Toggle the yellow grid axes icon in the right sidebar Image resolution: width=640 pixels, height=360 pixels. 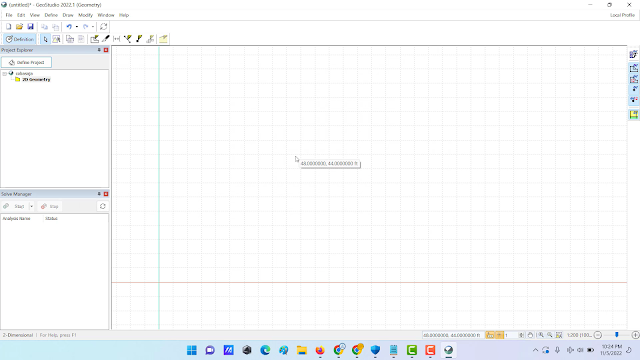tap(633, 115)
